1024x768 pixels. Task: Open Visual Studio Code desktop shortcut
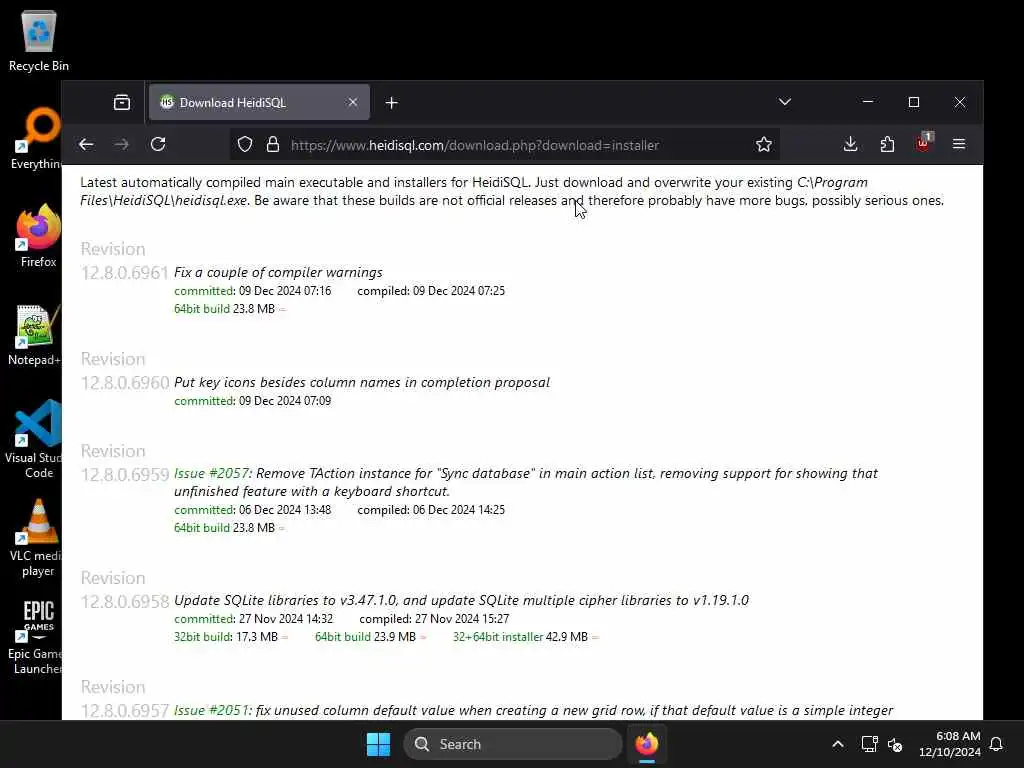pos(34,439)
